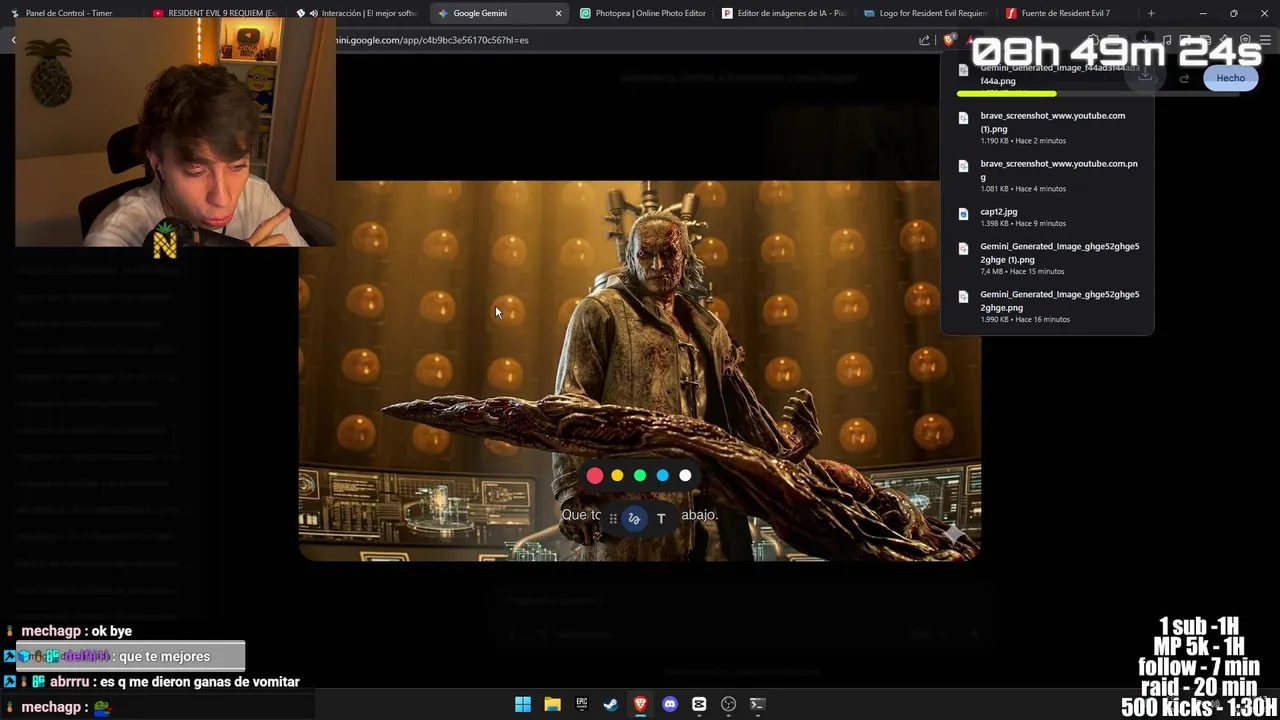The height and width of the screenshot is (720, 1280).
Task: Click the dotted drag handle of the annotation toolbar
Action: (613, 518)
